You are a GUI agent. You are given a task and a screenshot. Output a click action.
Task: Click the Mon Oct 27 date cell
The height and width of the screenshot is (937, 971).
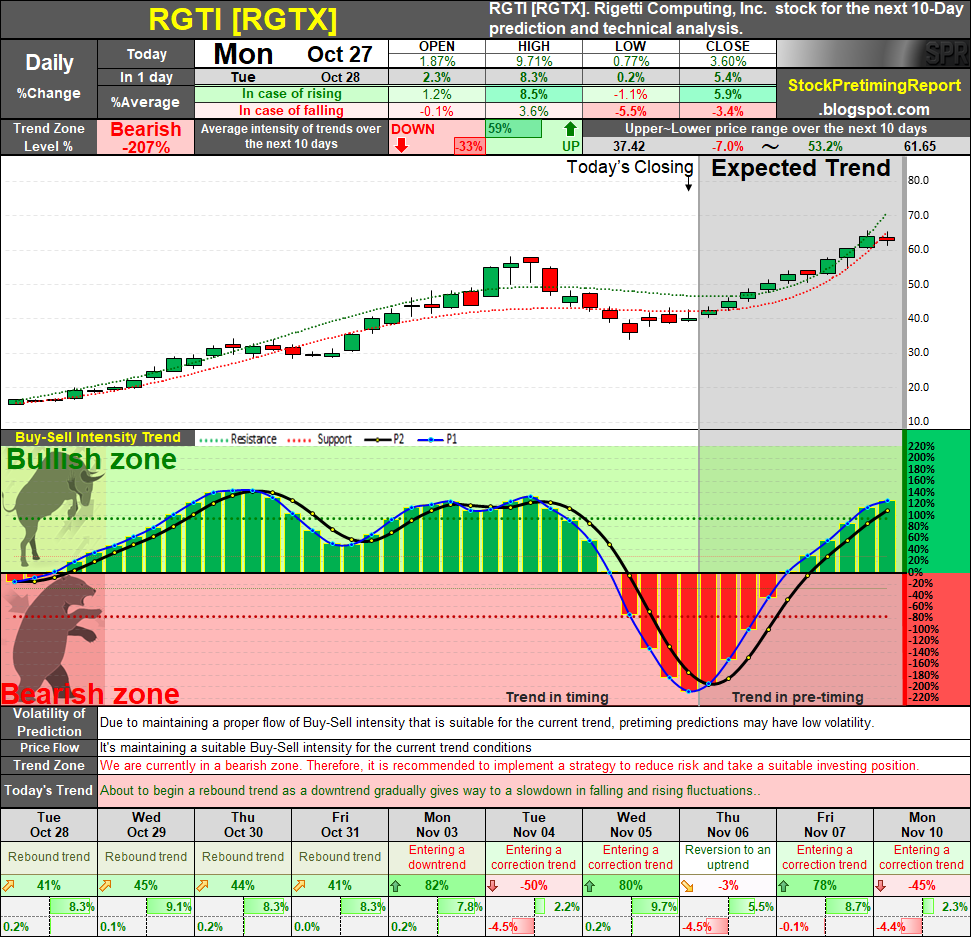292,54
